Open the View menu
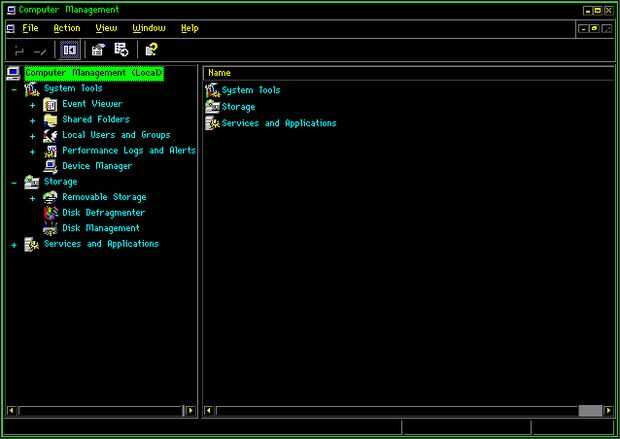The width and height of the screenshot is (620, 439). pyautogui.click(x=106, y=28)
